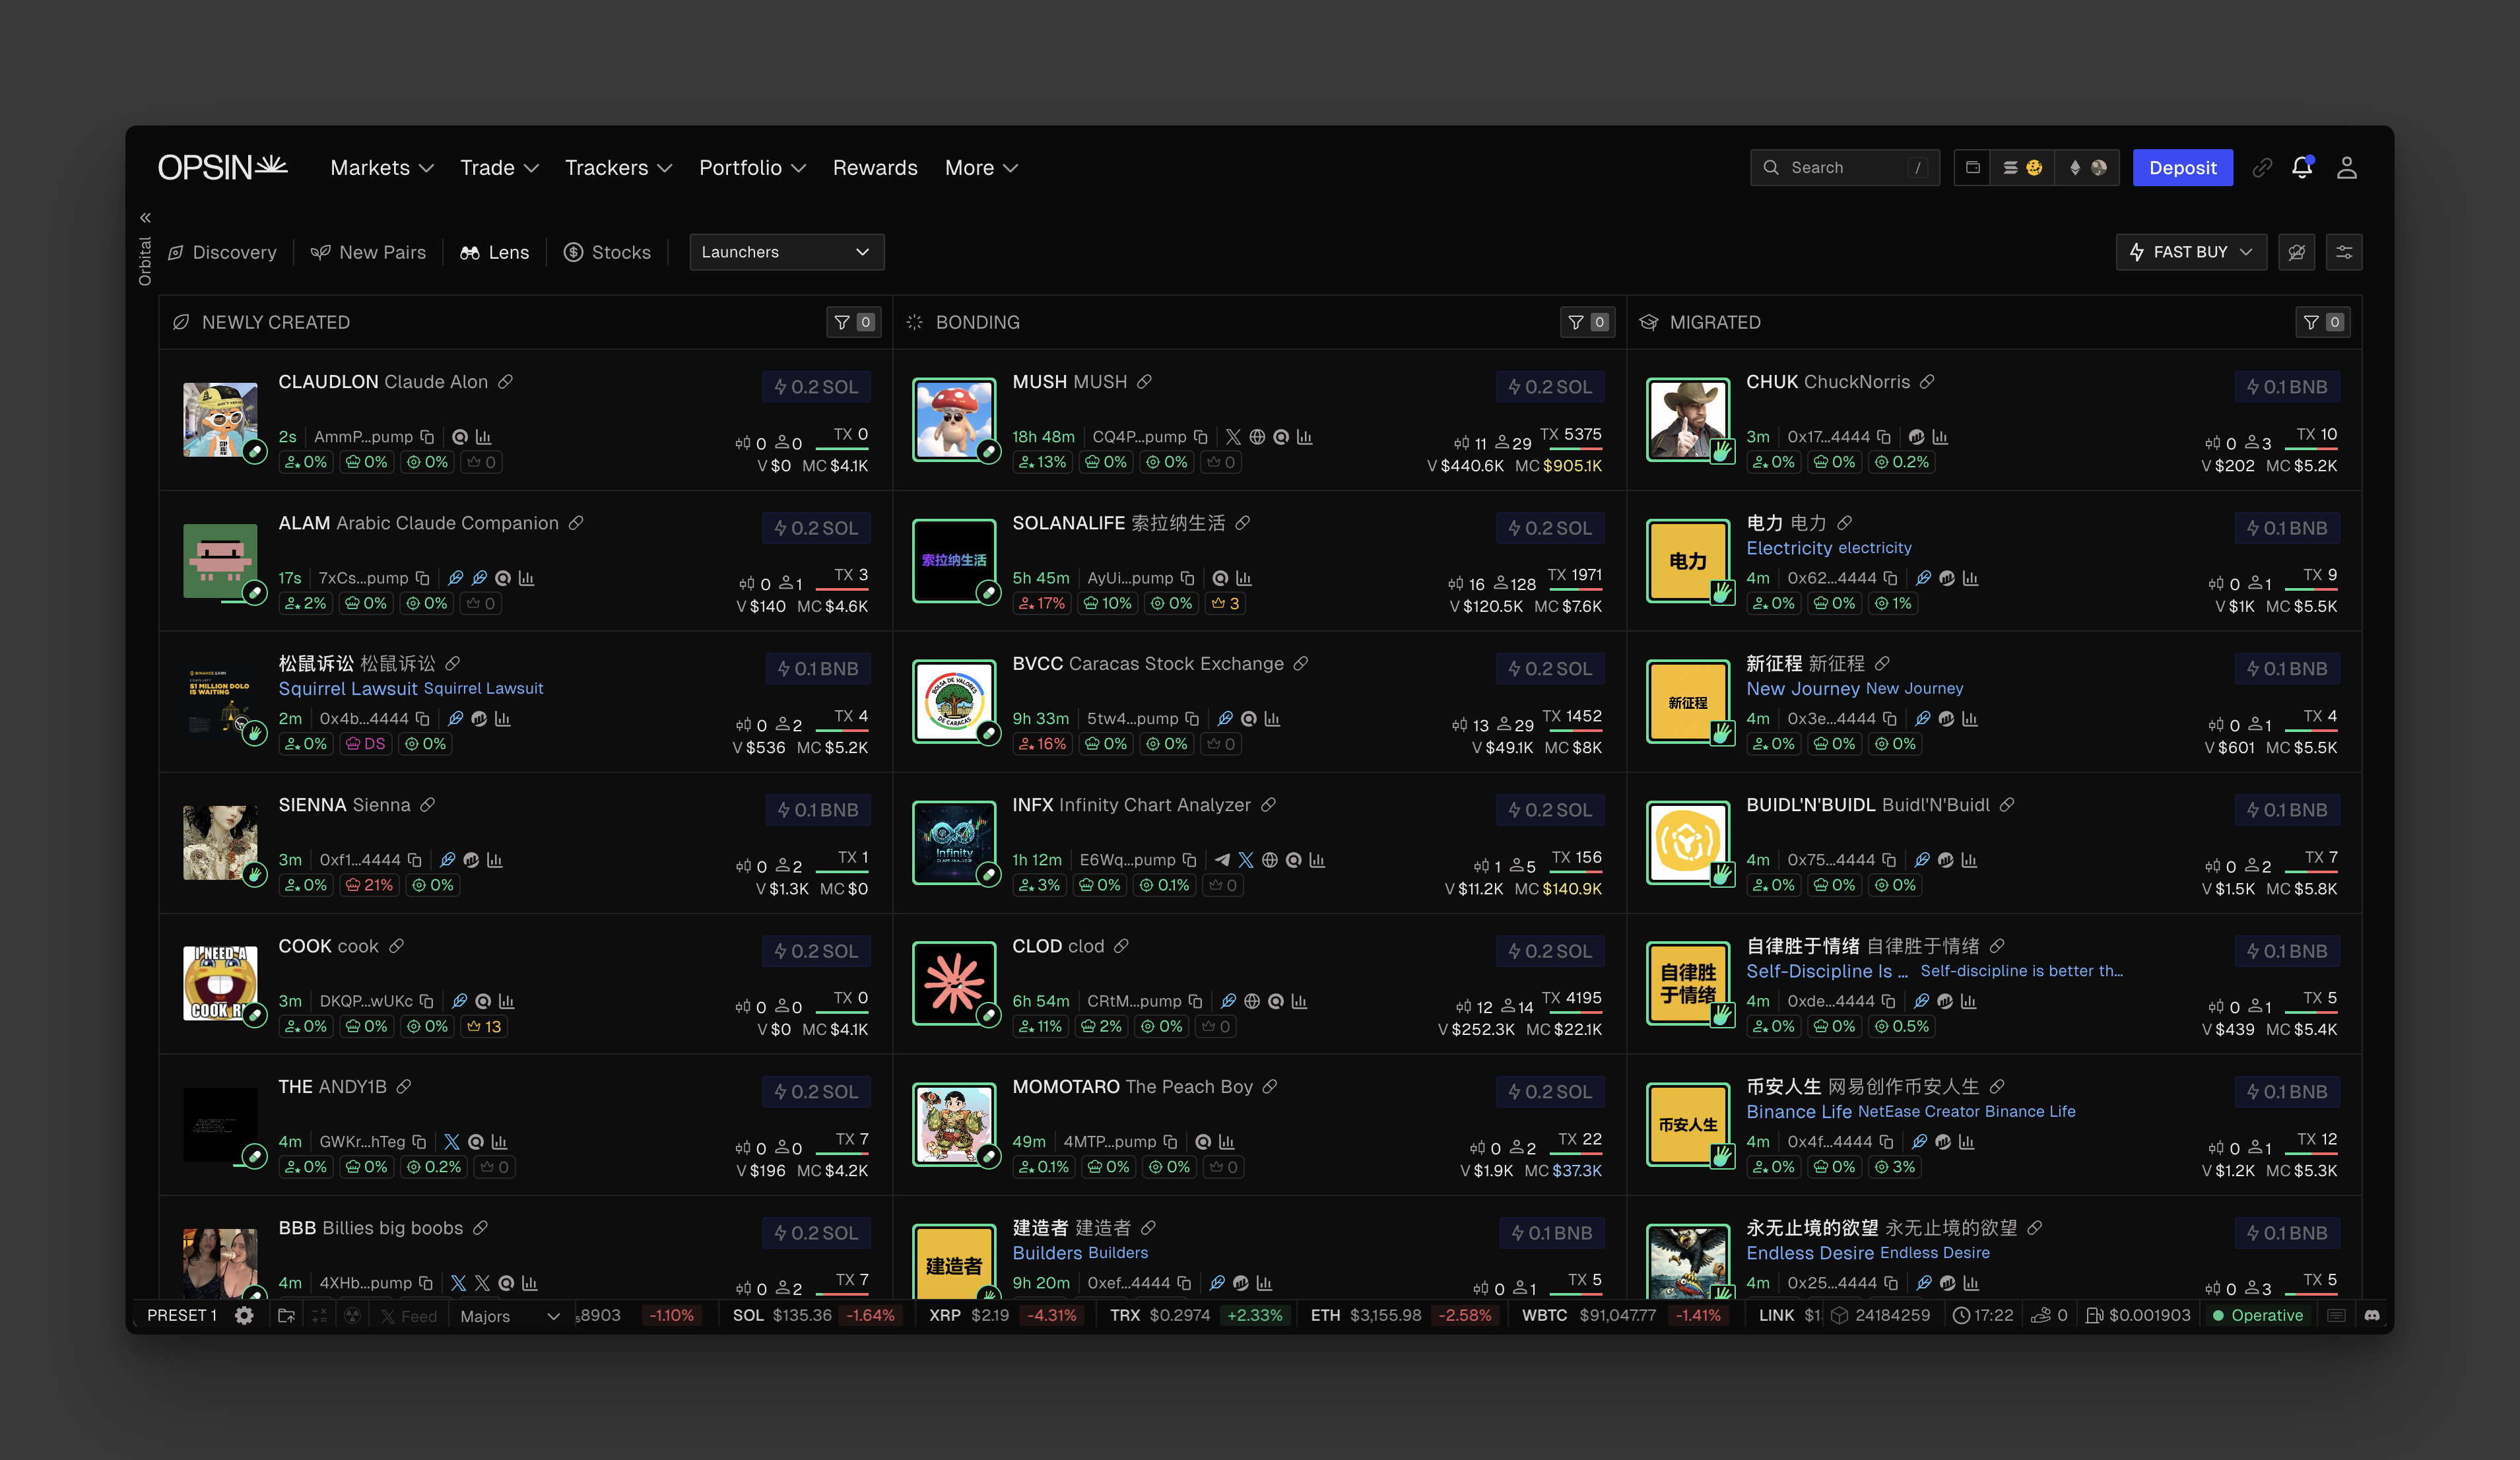Open the wallet icon in the header
2520x1460 pixels.
(x=1972, y=167)
